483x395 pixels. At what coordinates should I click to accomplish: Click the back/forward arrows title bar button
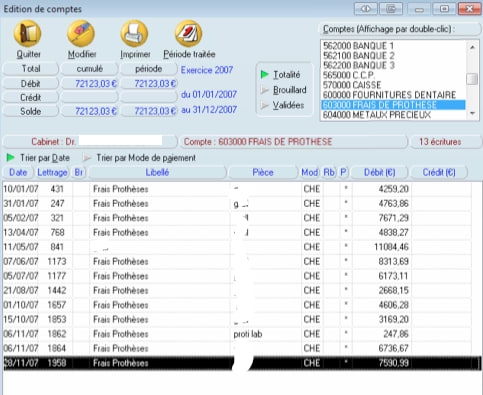(365, 9)
